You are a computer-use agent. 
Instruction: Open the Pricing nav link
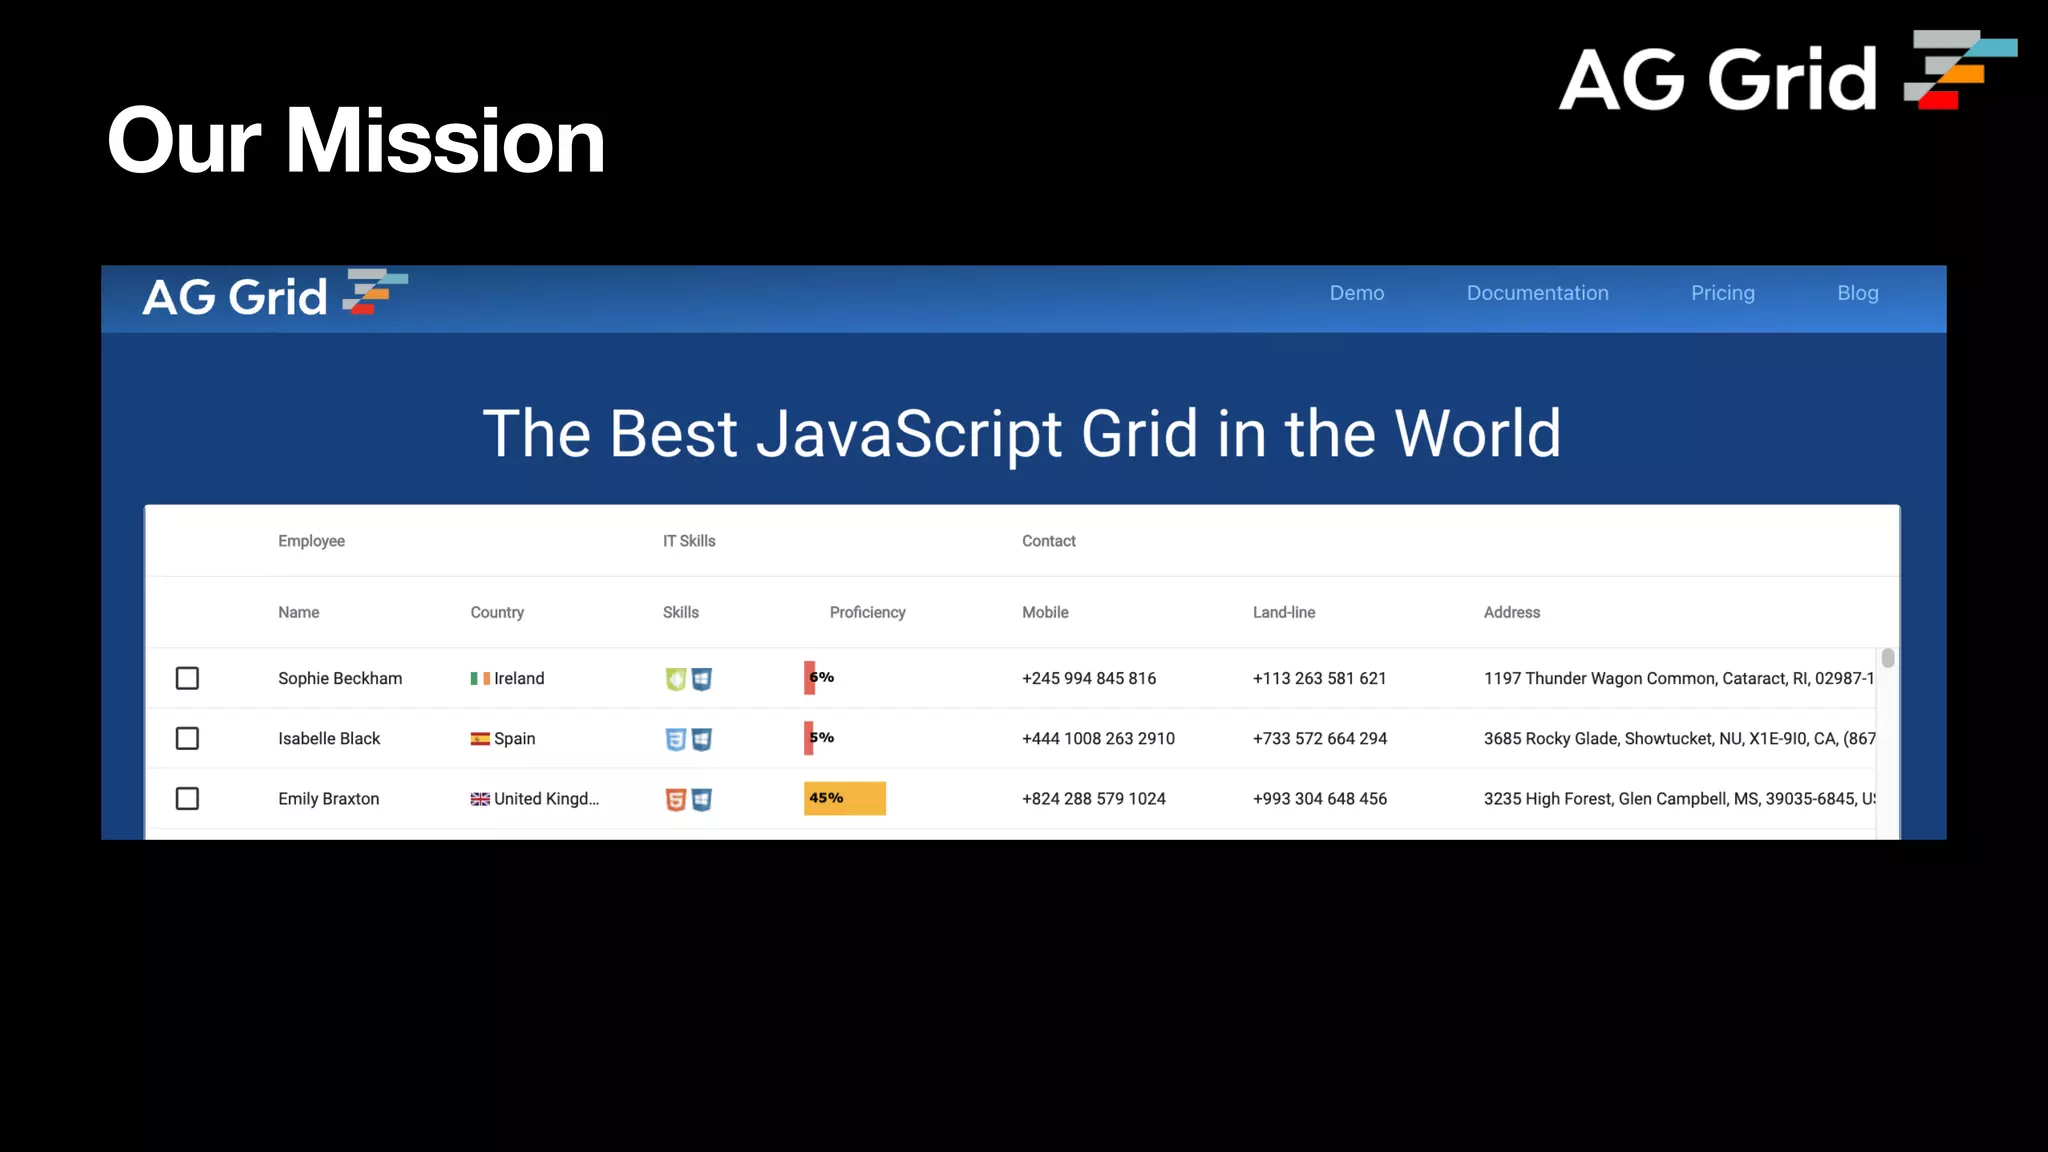(1722, 293)
